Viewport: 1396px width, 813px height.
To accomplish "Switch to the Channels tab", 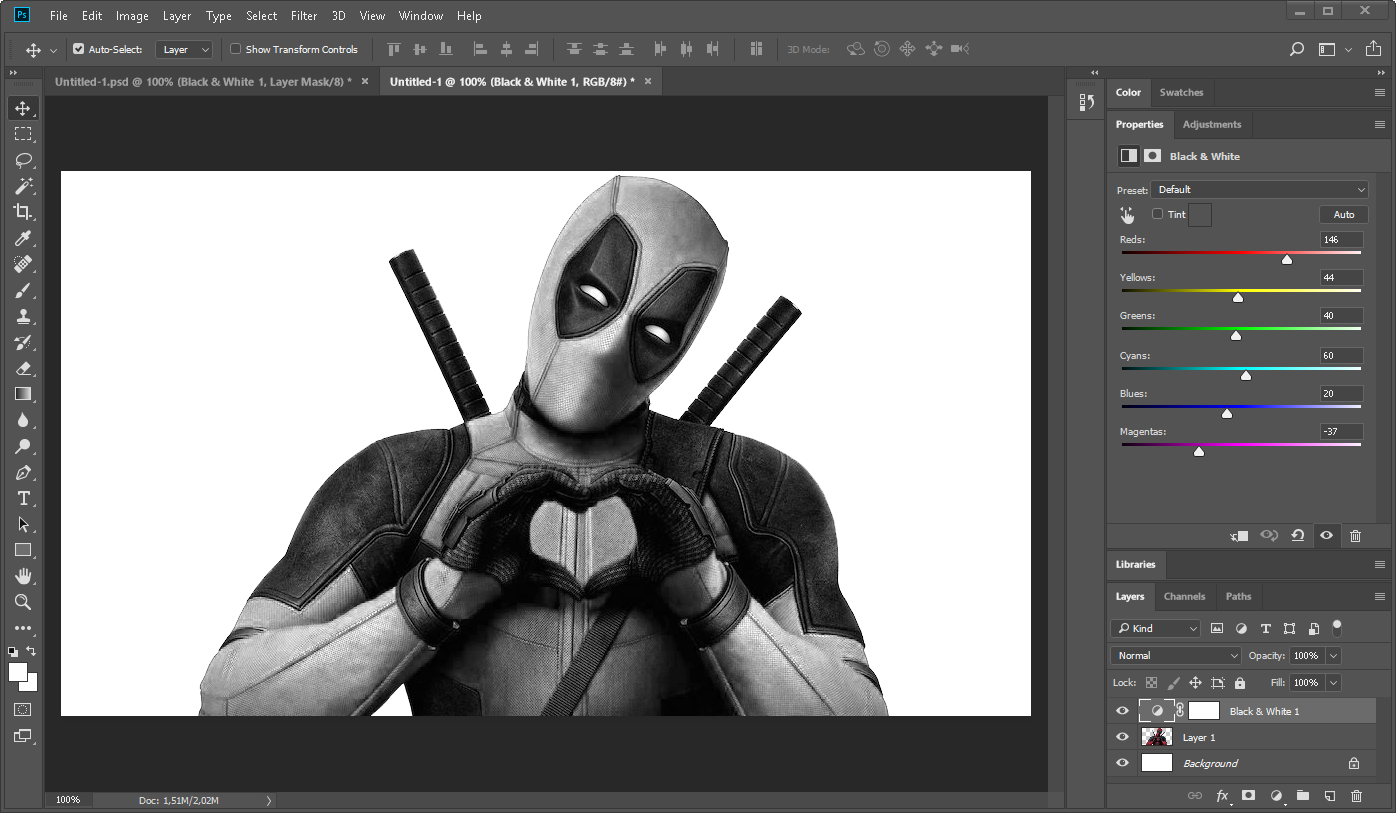I will (x=1184, y=597).
